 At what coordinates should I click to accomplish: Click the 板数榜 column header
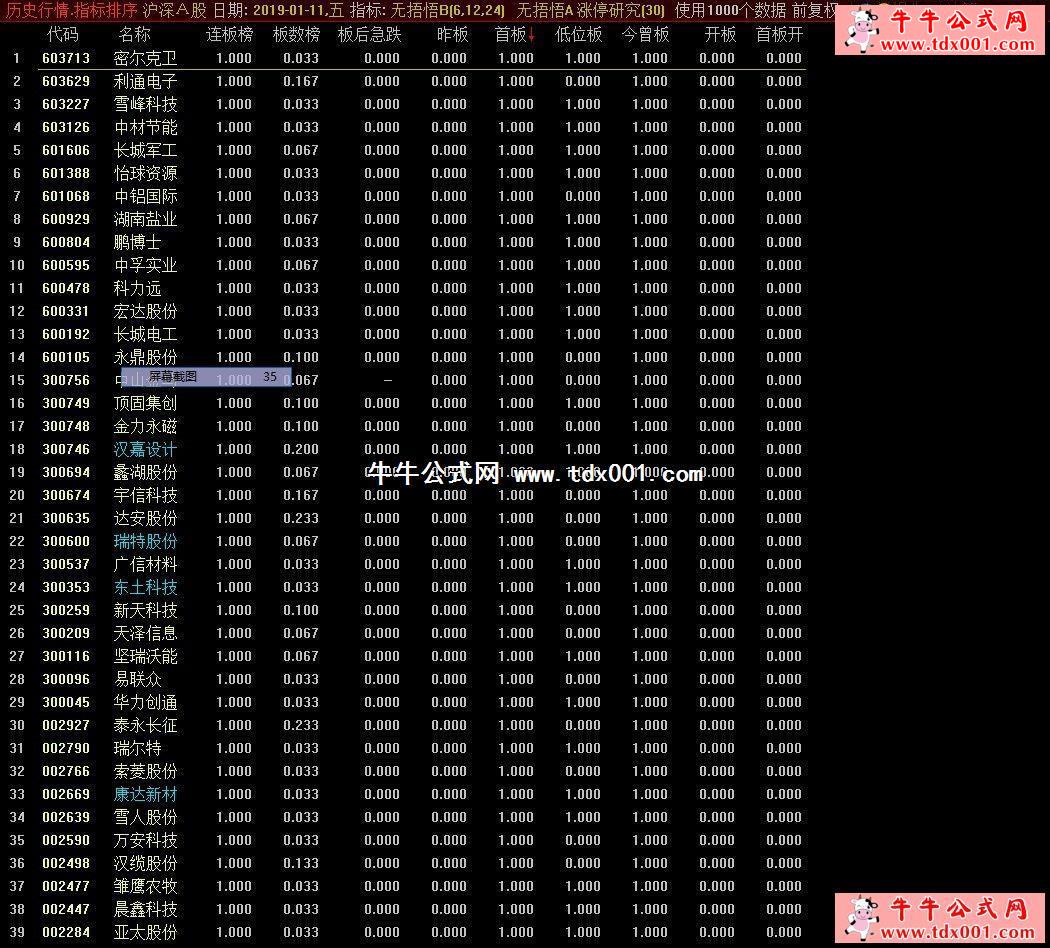[296, 34]
